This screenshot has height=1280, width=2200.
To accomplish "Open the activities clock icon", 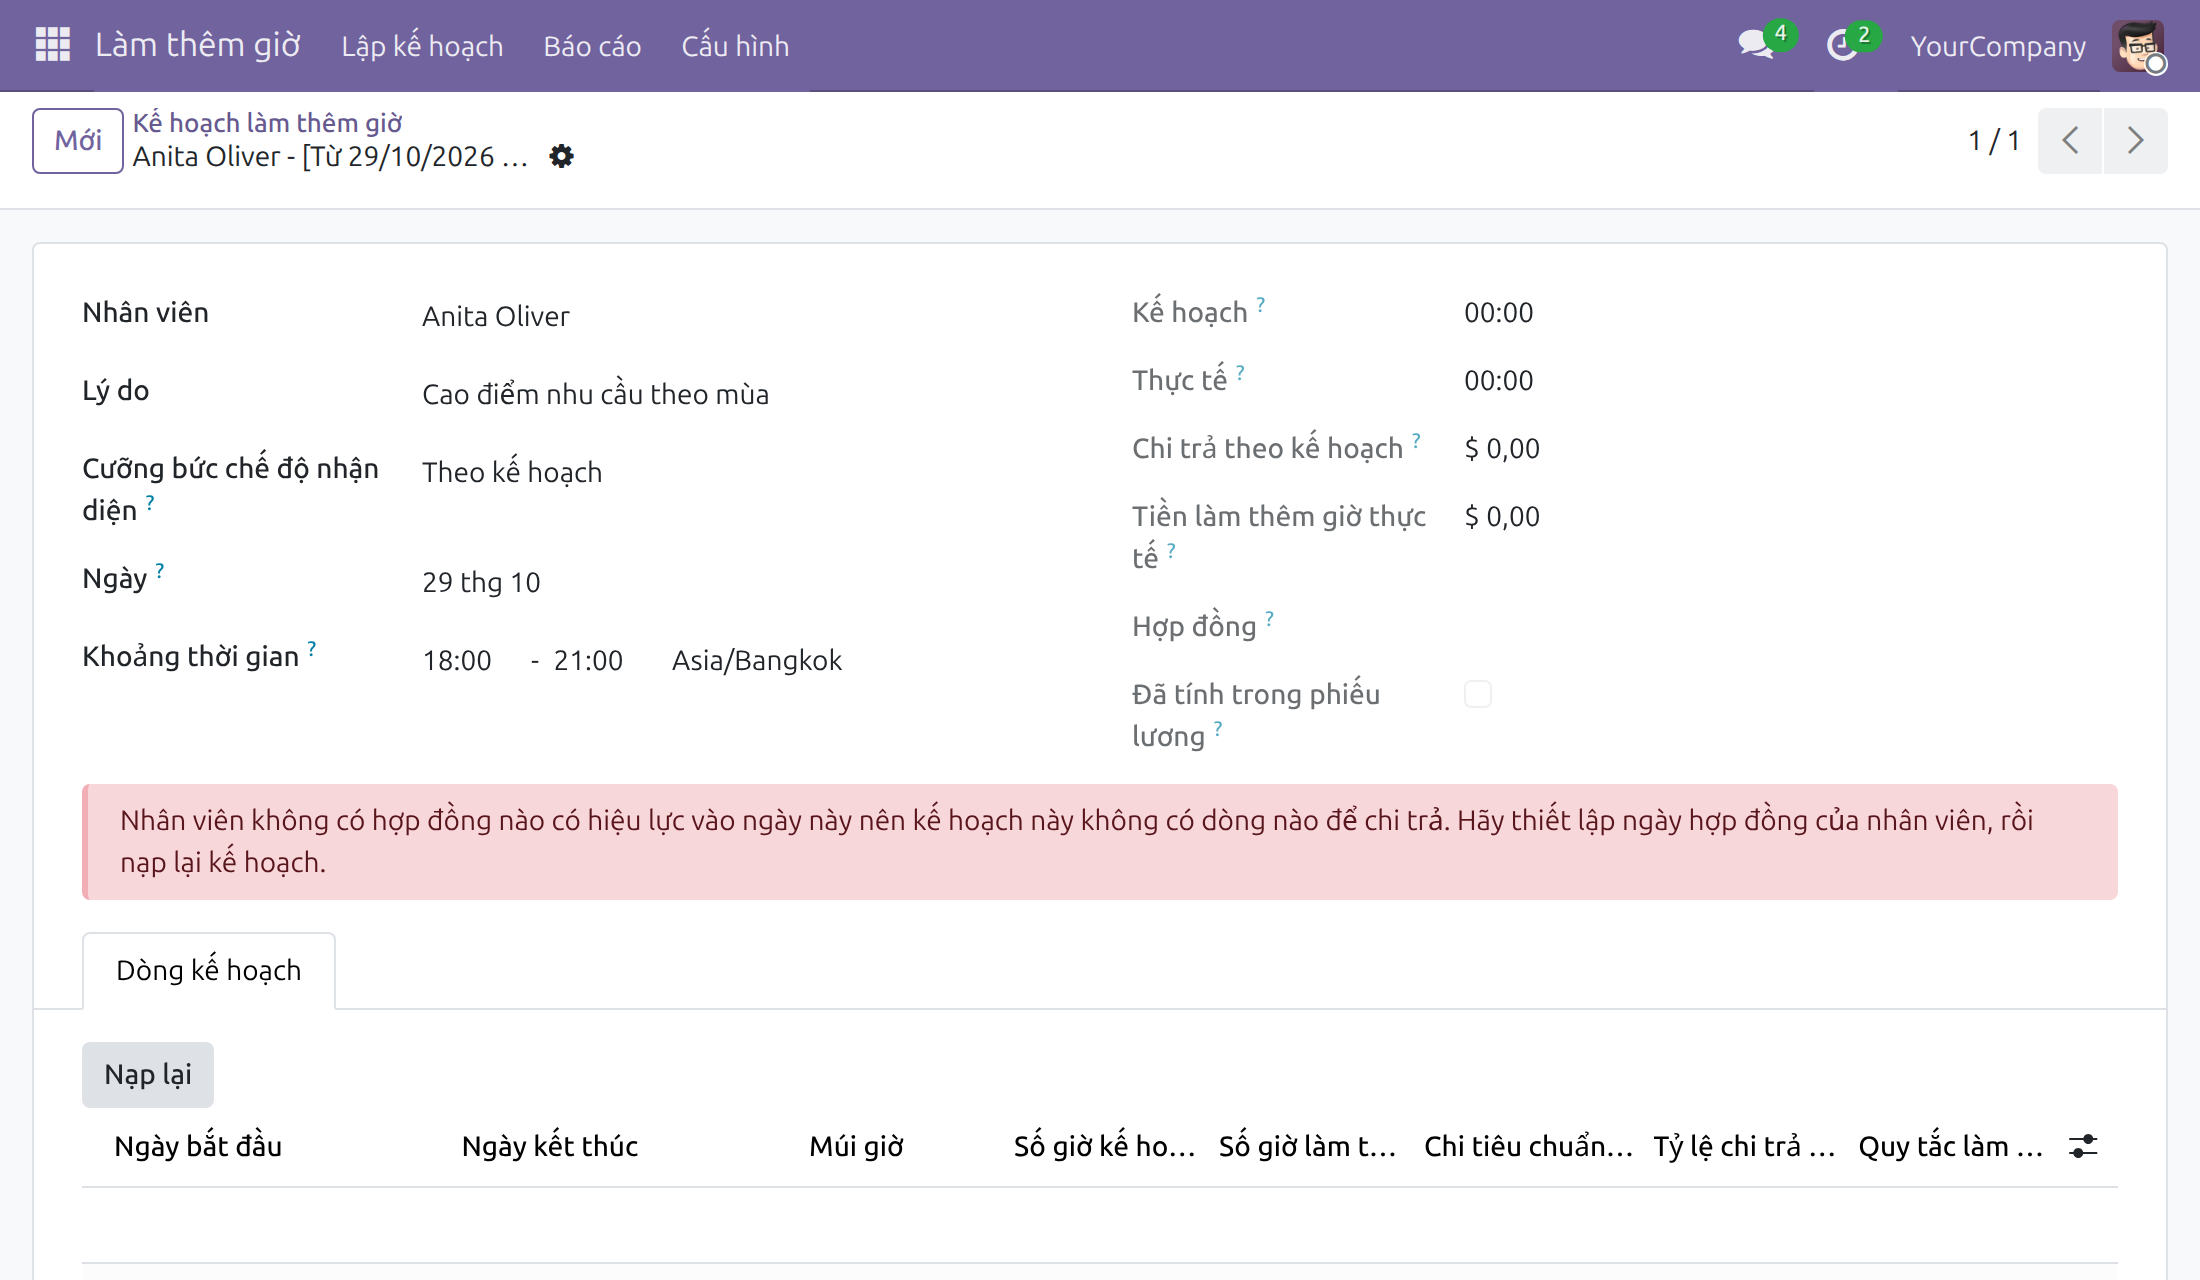I will (x=1842, y=45).
